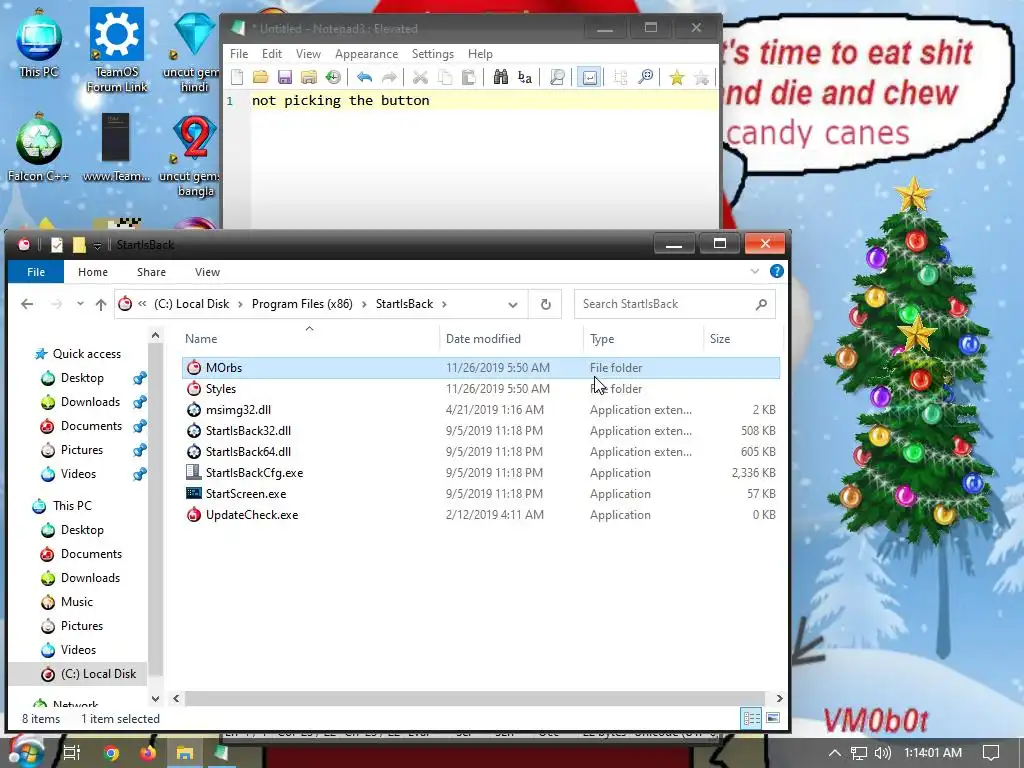Click the Replace icon in Notepad3 toolbar
The width and height of the screenshot is (1024, 768).
click(525, 77)
